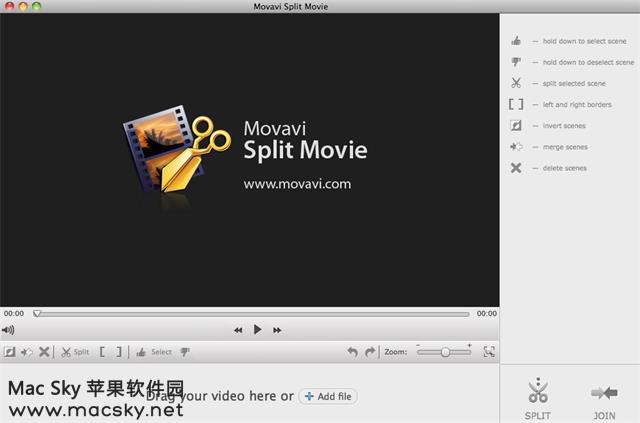Step backward with rewind button

tap(238, 330)
